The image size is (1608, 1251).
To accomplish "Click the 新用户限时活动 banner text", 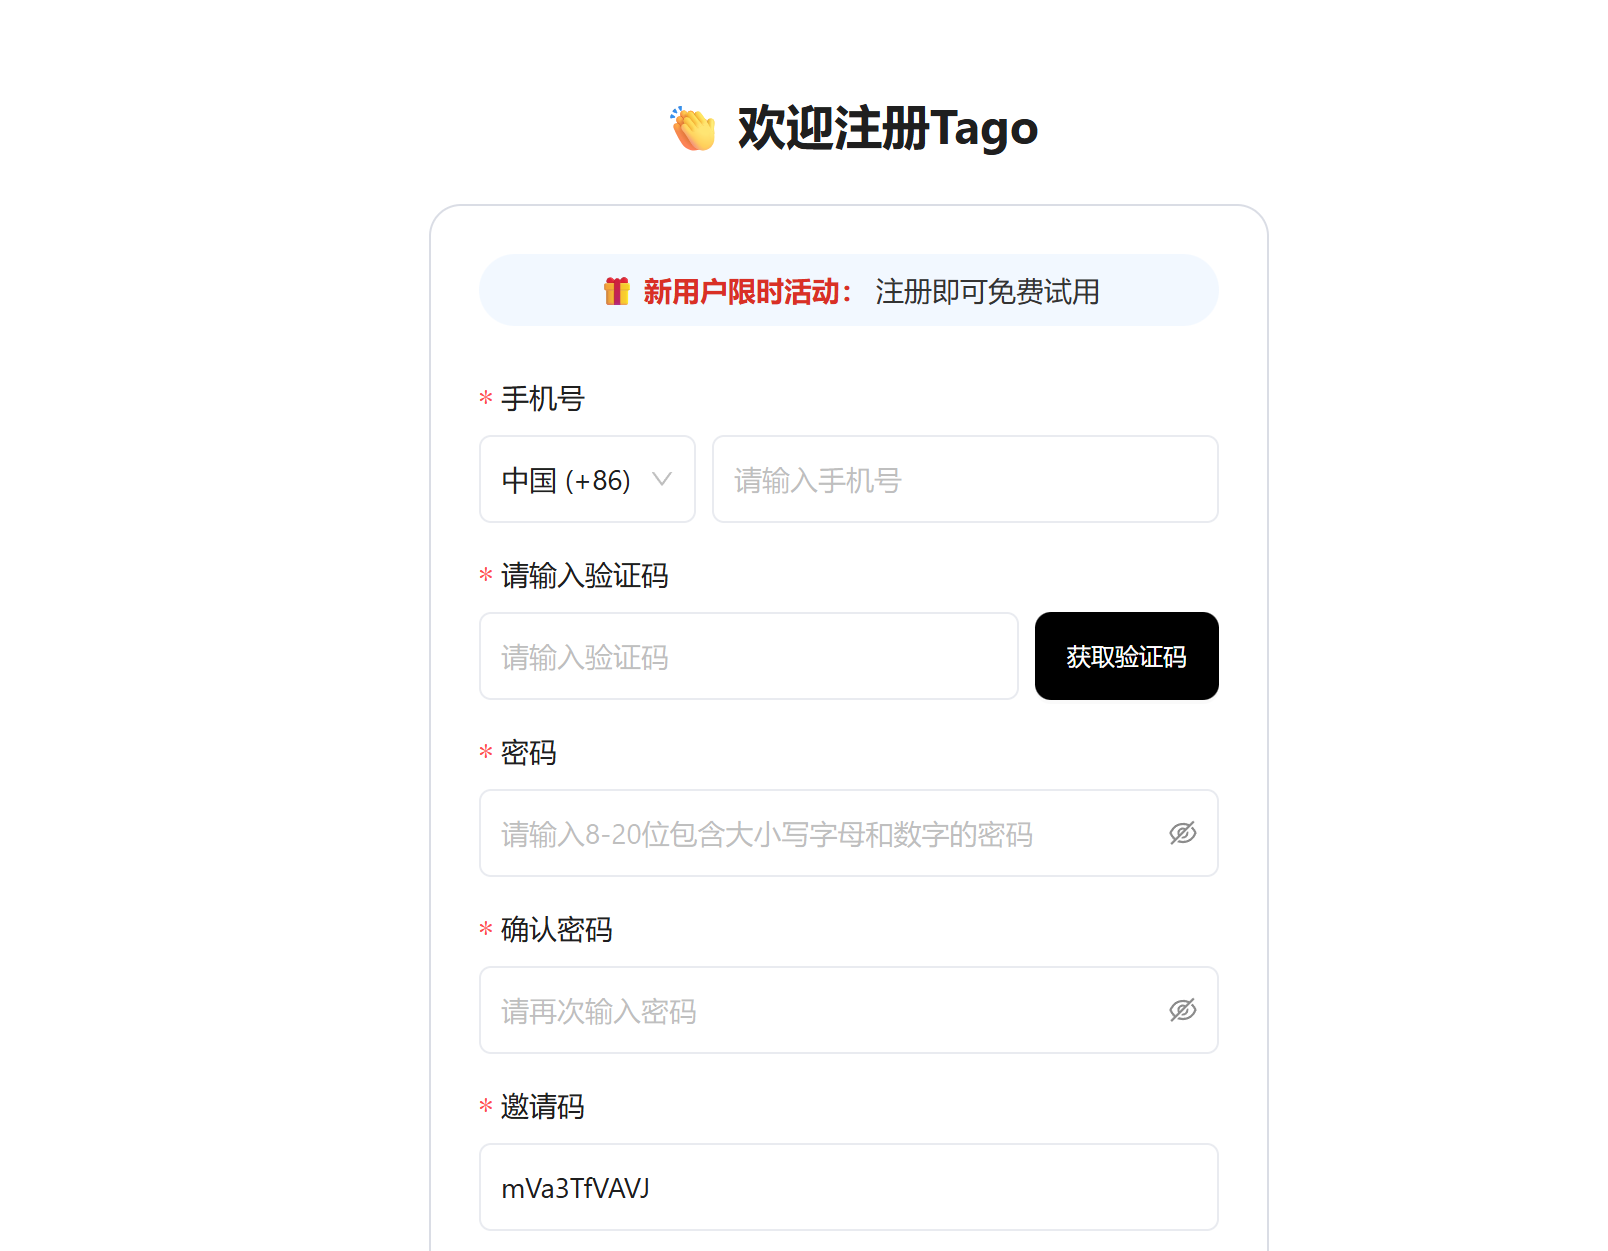I will [x=746, y=291].
